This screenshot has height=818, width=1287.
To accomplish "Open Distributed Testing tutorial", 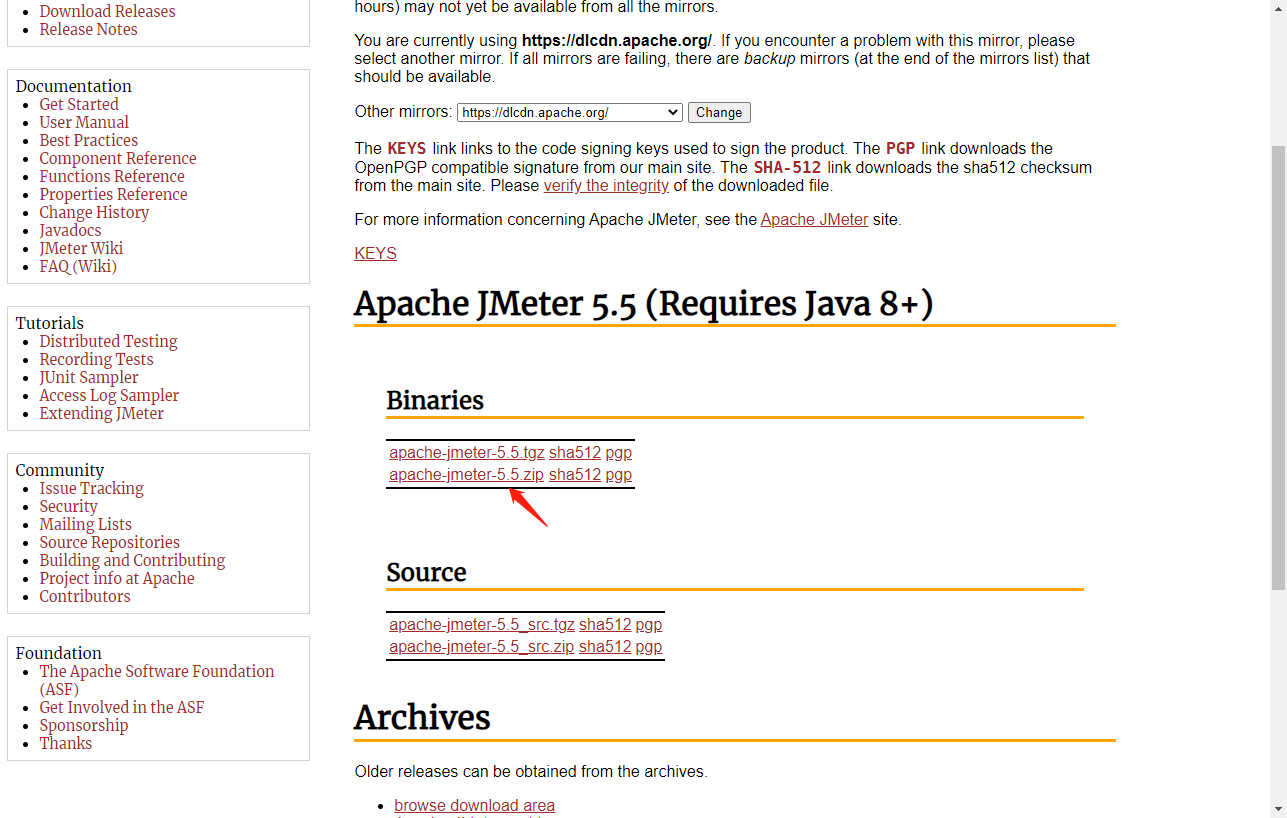I will [x=108, y=341].
